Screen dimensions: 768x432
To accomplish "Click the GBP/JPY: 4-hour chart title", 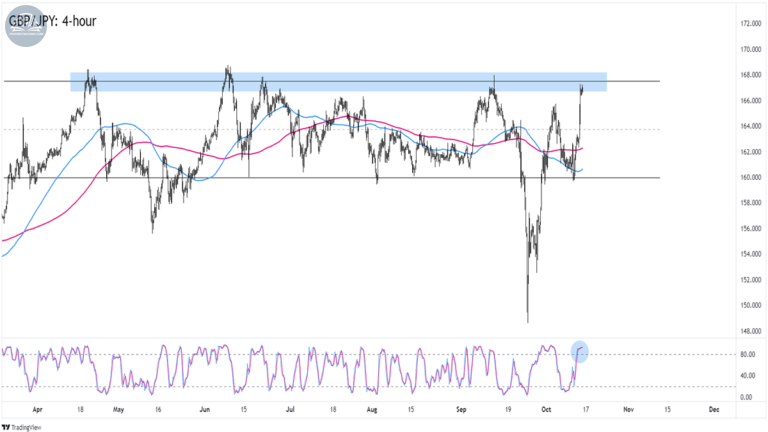I will 52,21.
